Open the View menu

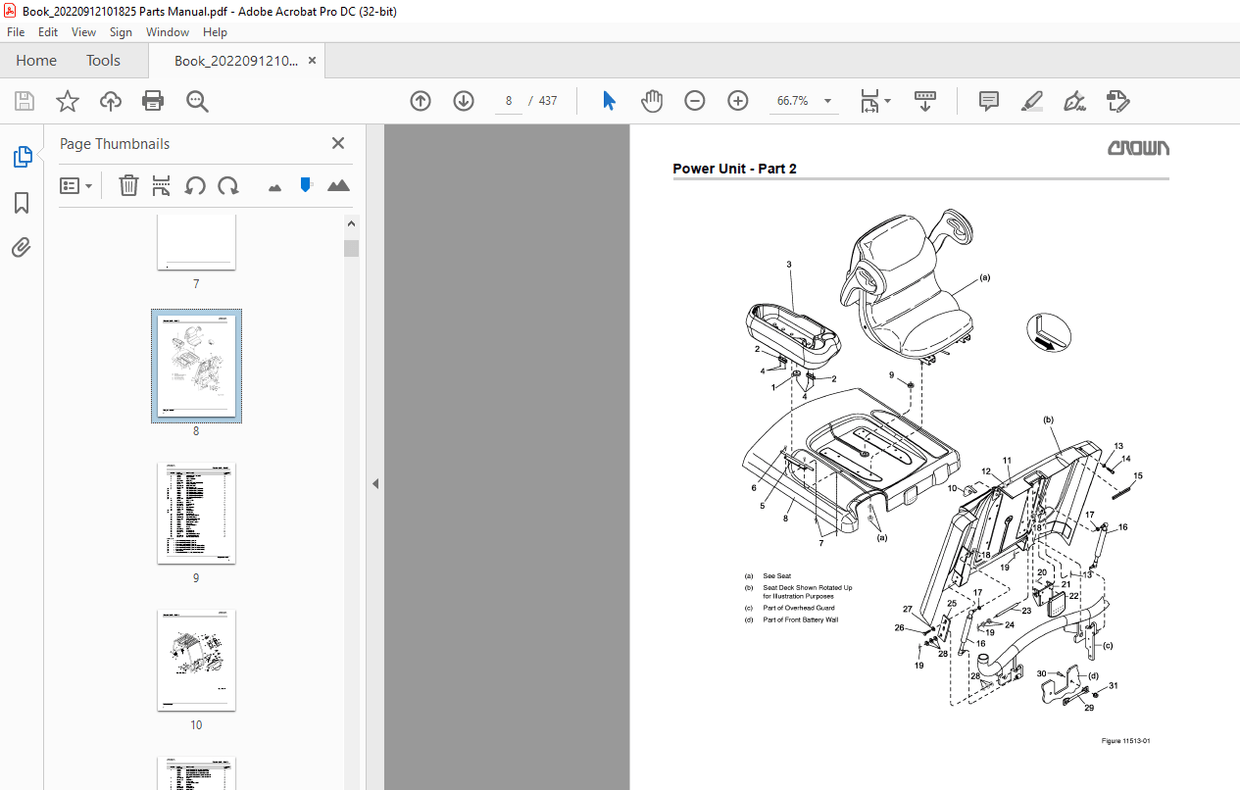point(83,31)
